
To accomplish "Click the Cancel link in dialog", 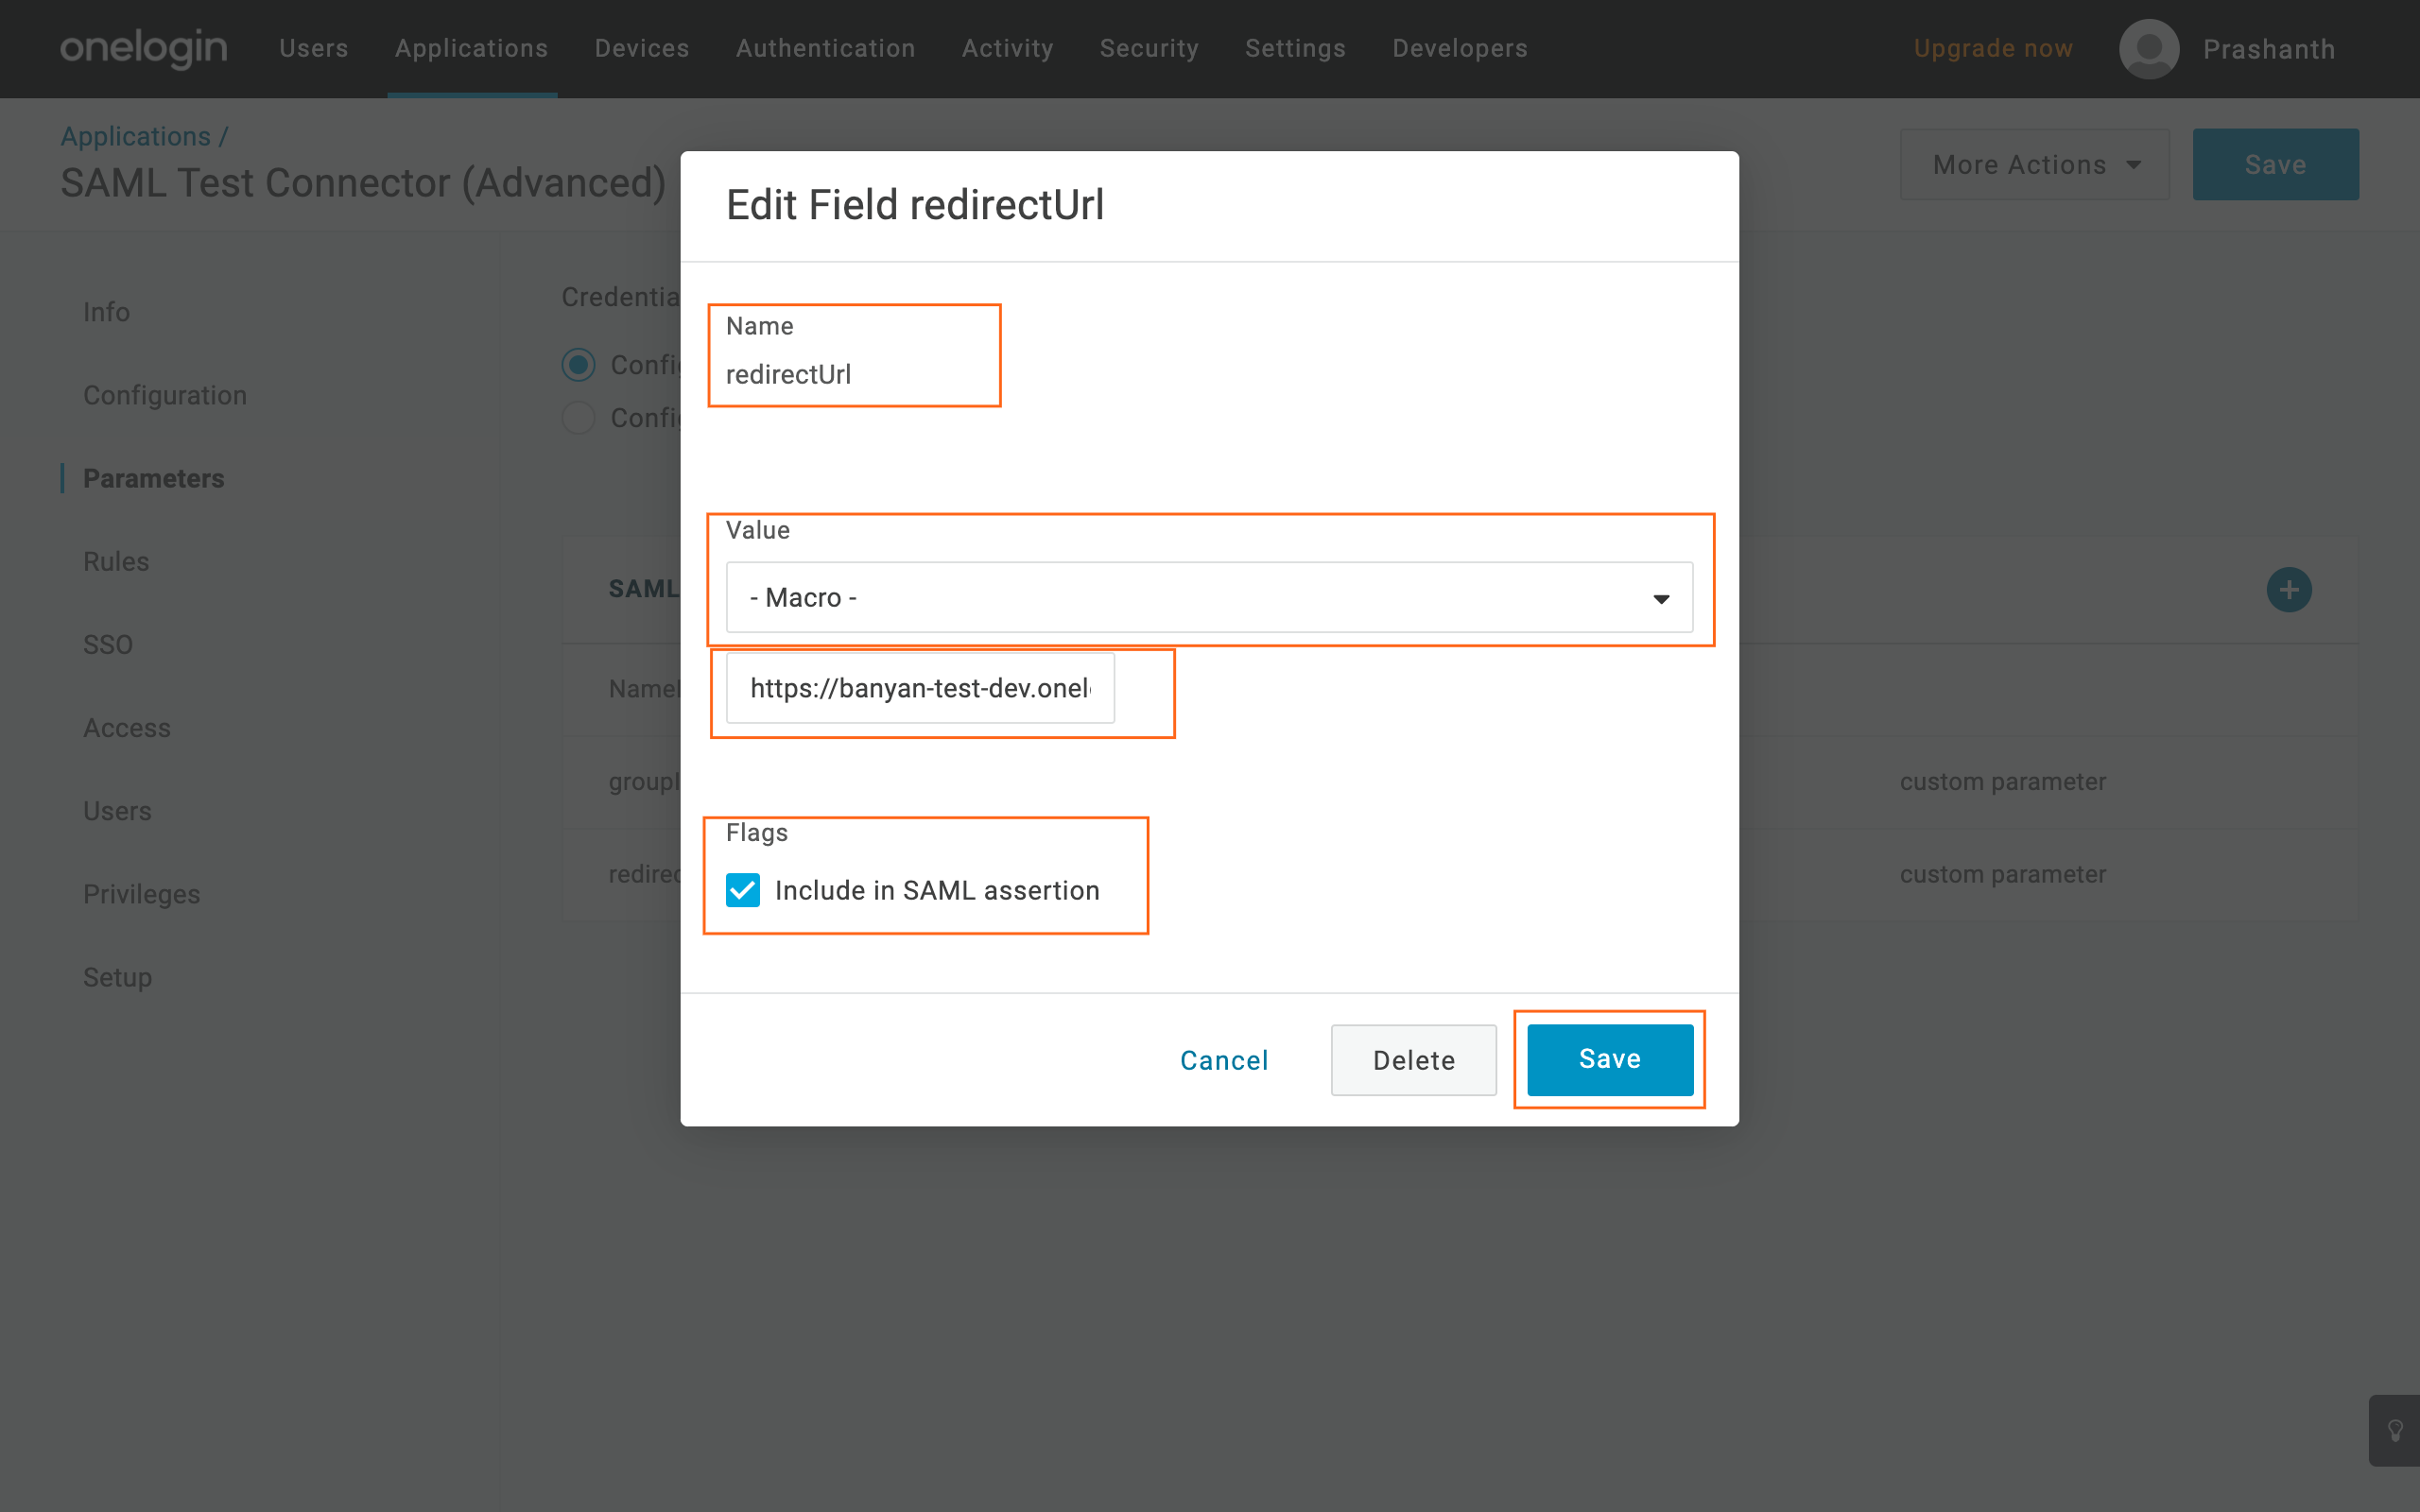I will 1223,1059.
